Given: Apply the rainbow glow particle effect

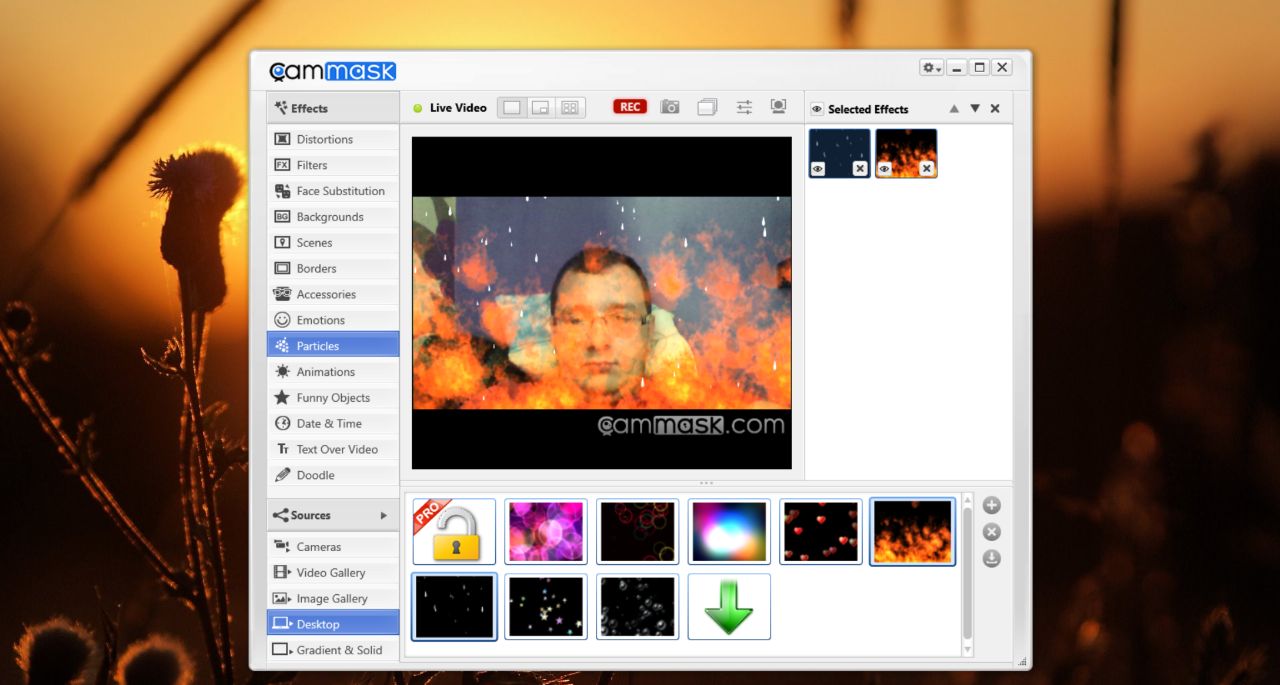Looking at the screenshot, I should (729, 532).
